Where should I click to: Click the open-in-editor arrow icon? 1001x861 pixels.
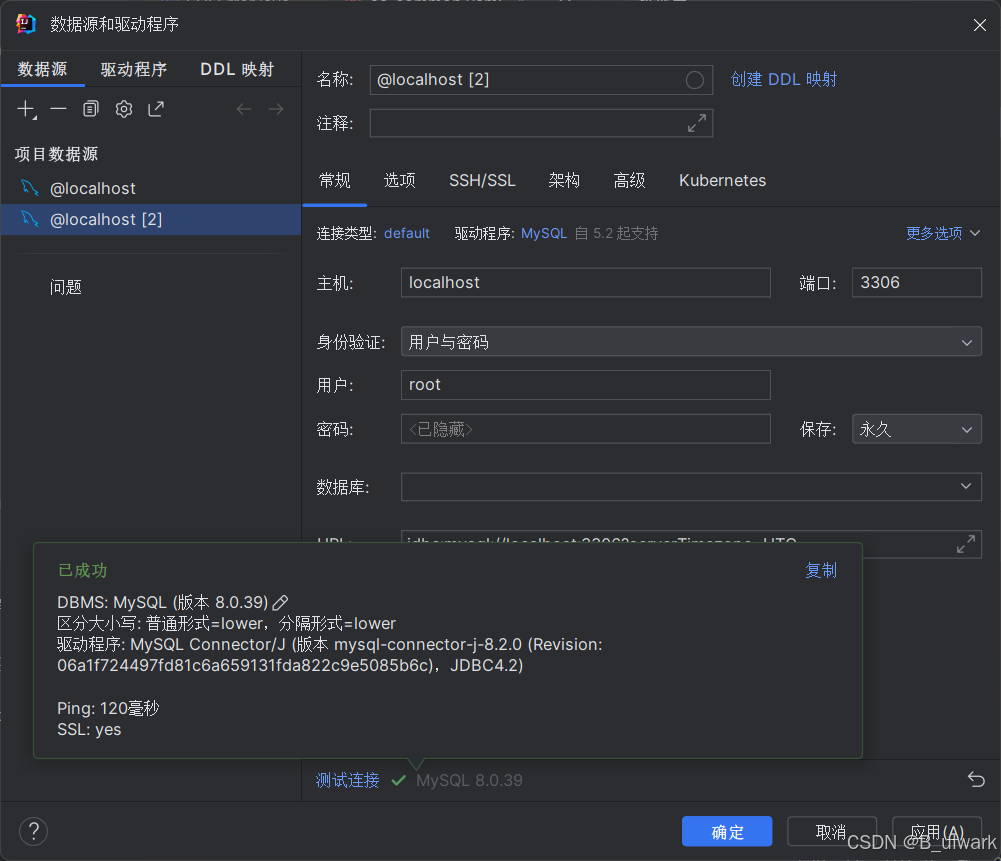[156, 109]
